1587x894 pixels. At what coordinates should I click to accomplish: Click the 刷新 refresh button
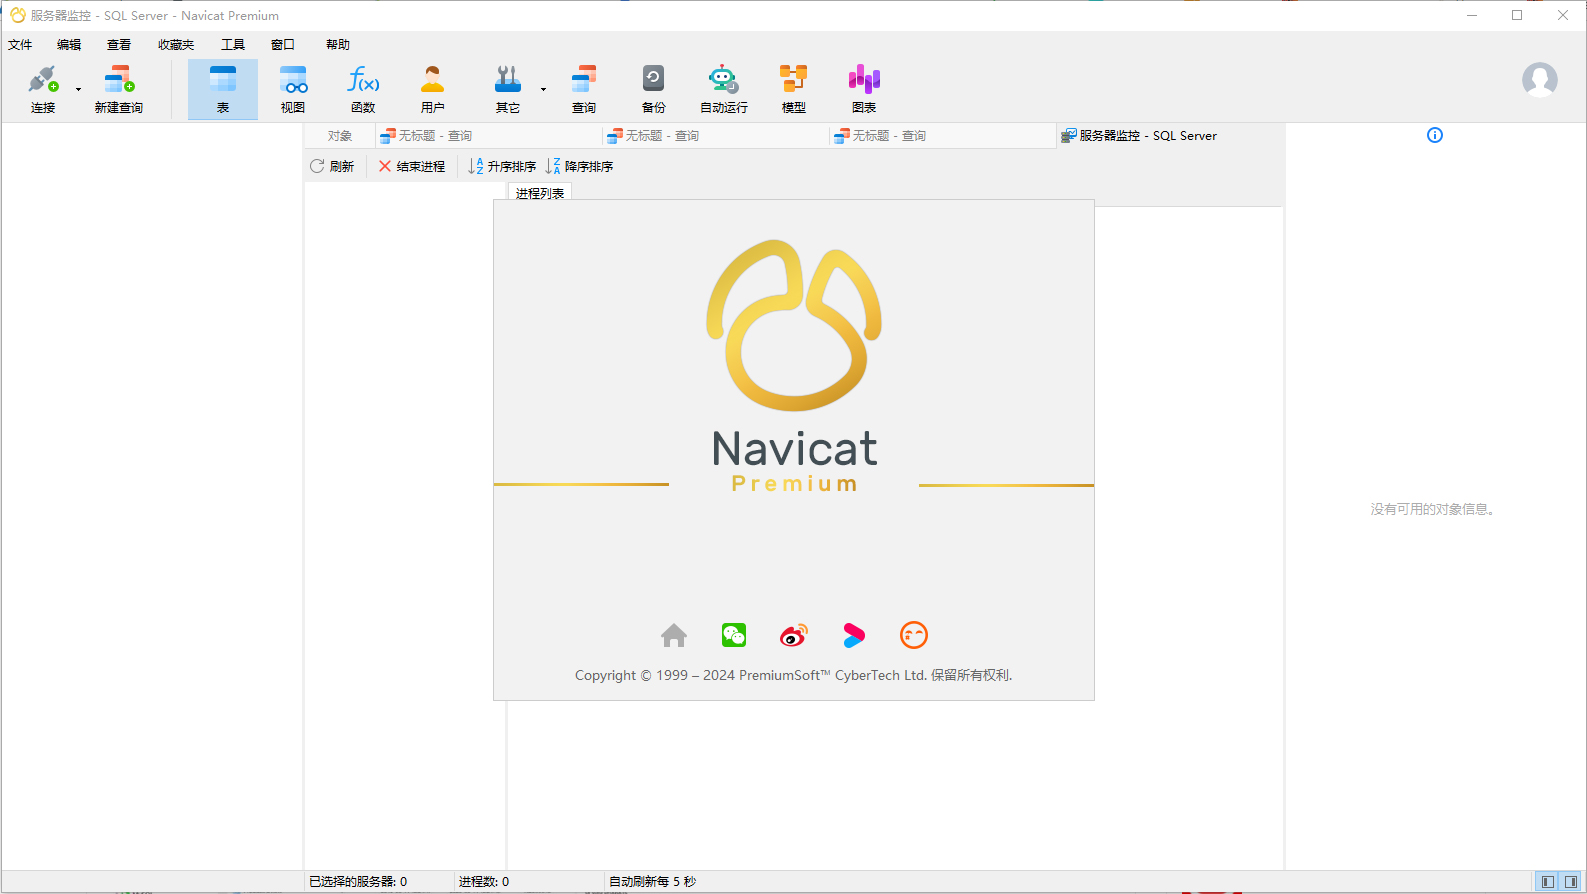[x=332, y=167]
